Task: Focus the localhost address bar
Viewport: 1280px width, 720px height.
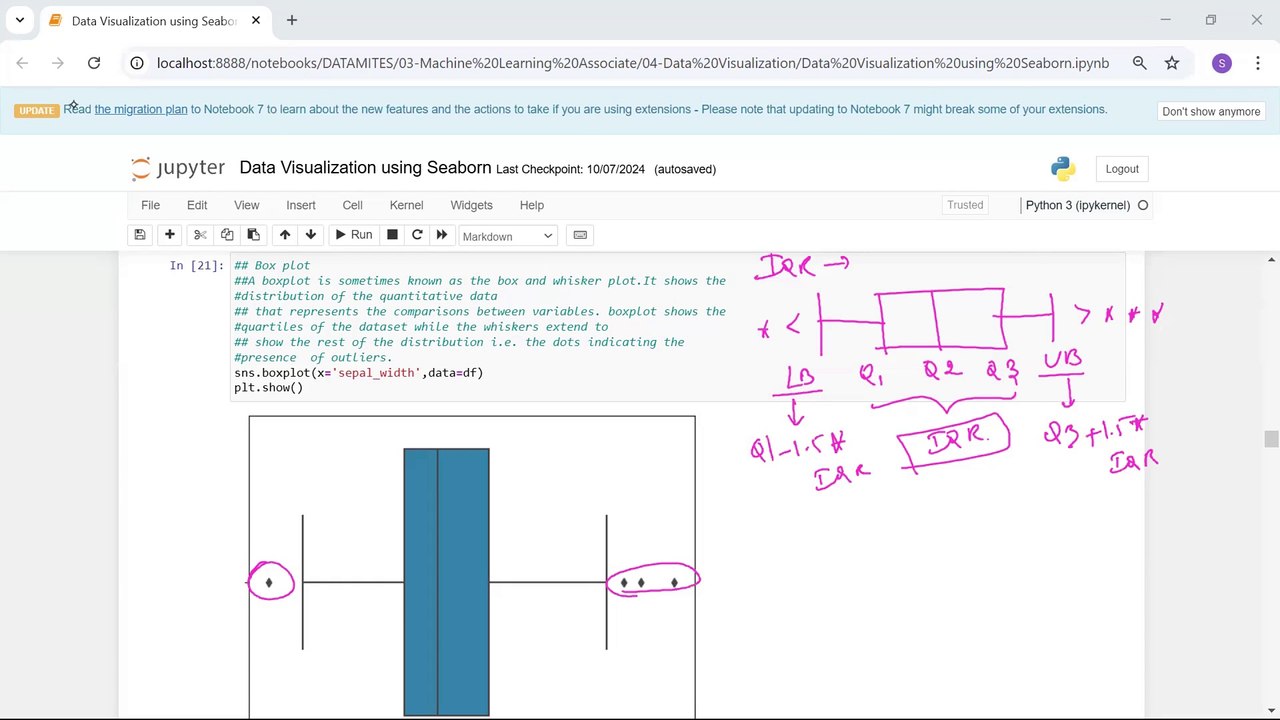Action: (632, 63)
